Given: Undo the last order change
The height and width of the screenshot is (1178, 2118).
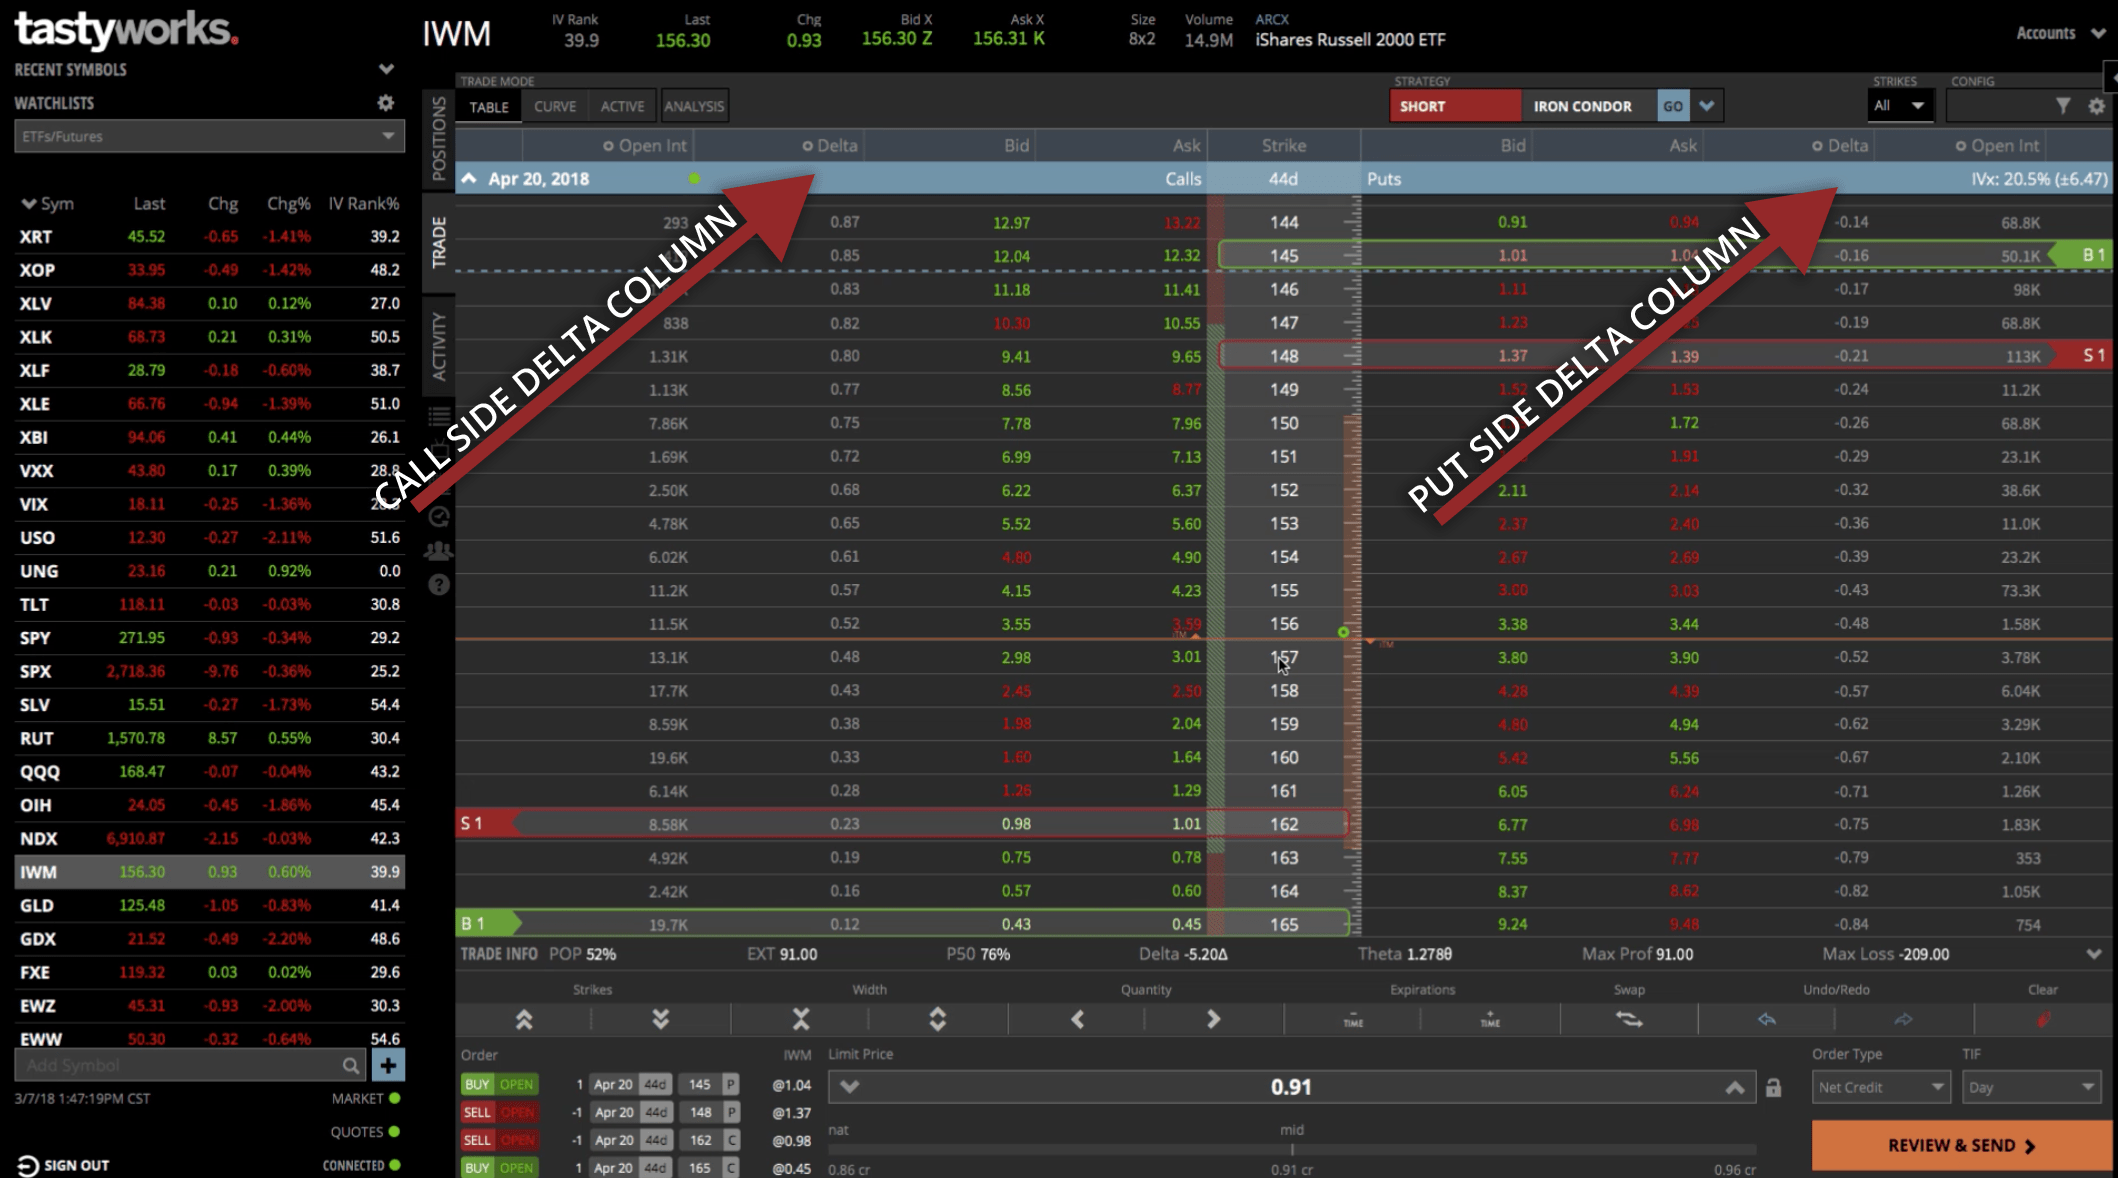Looking at the screenshot, I should 1767,1019.
